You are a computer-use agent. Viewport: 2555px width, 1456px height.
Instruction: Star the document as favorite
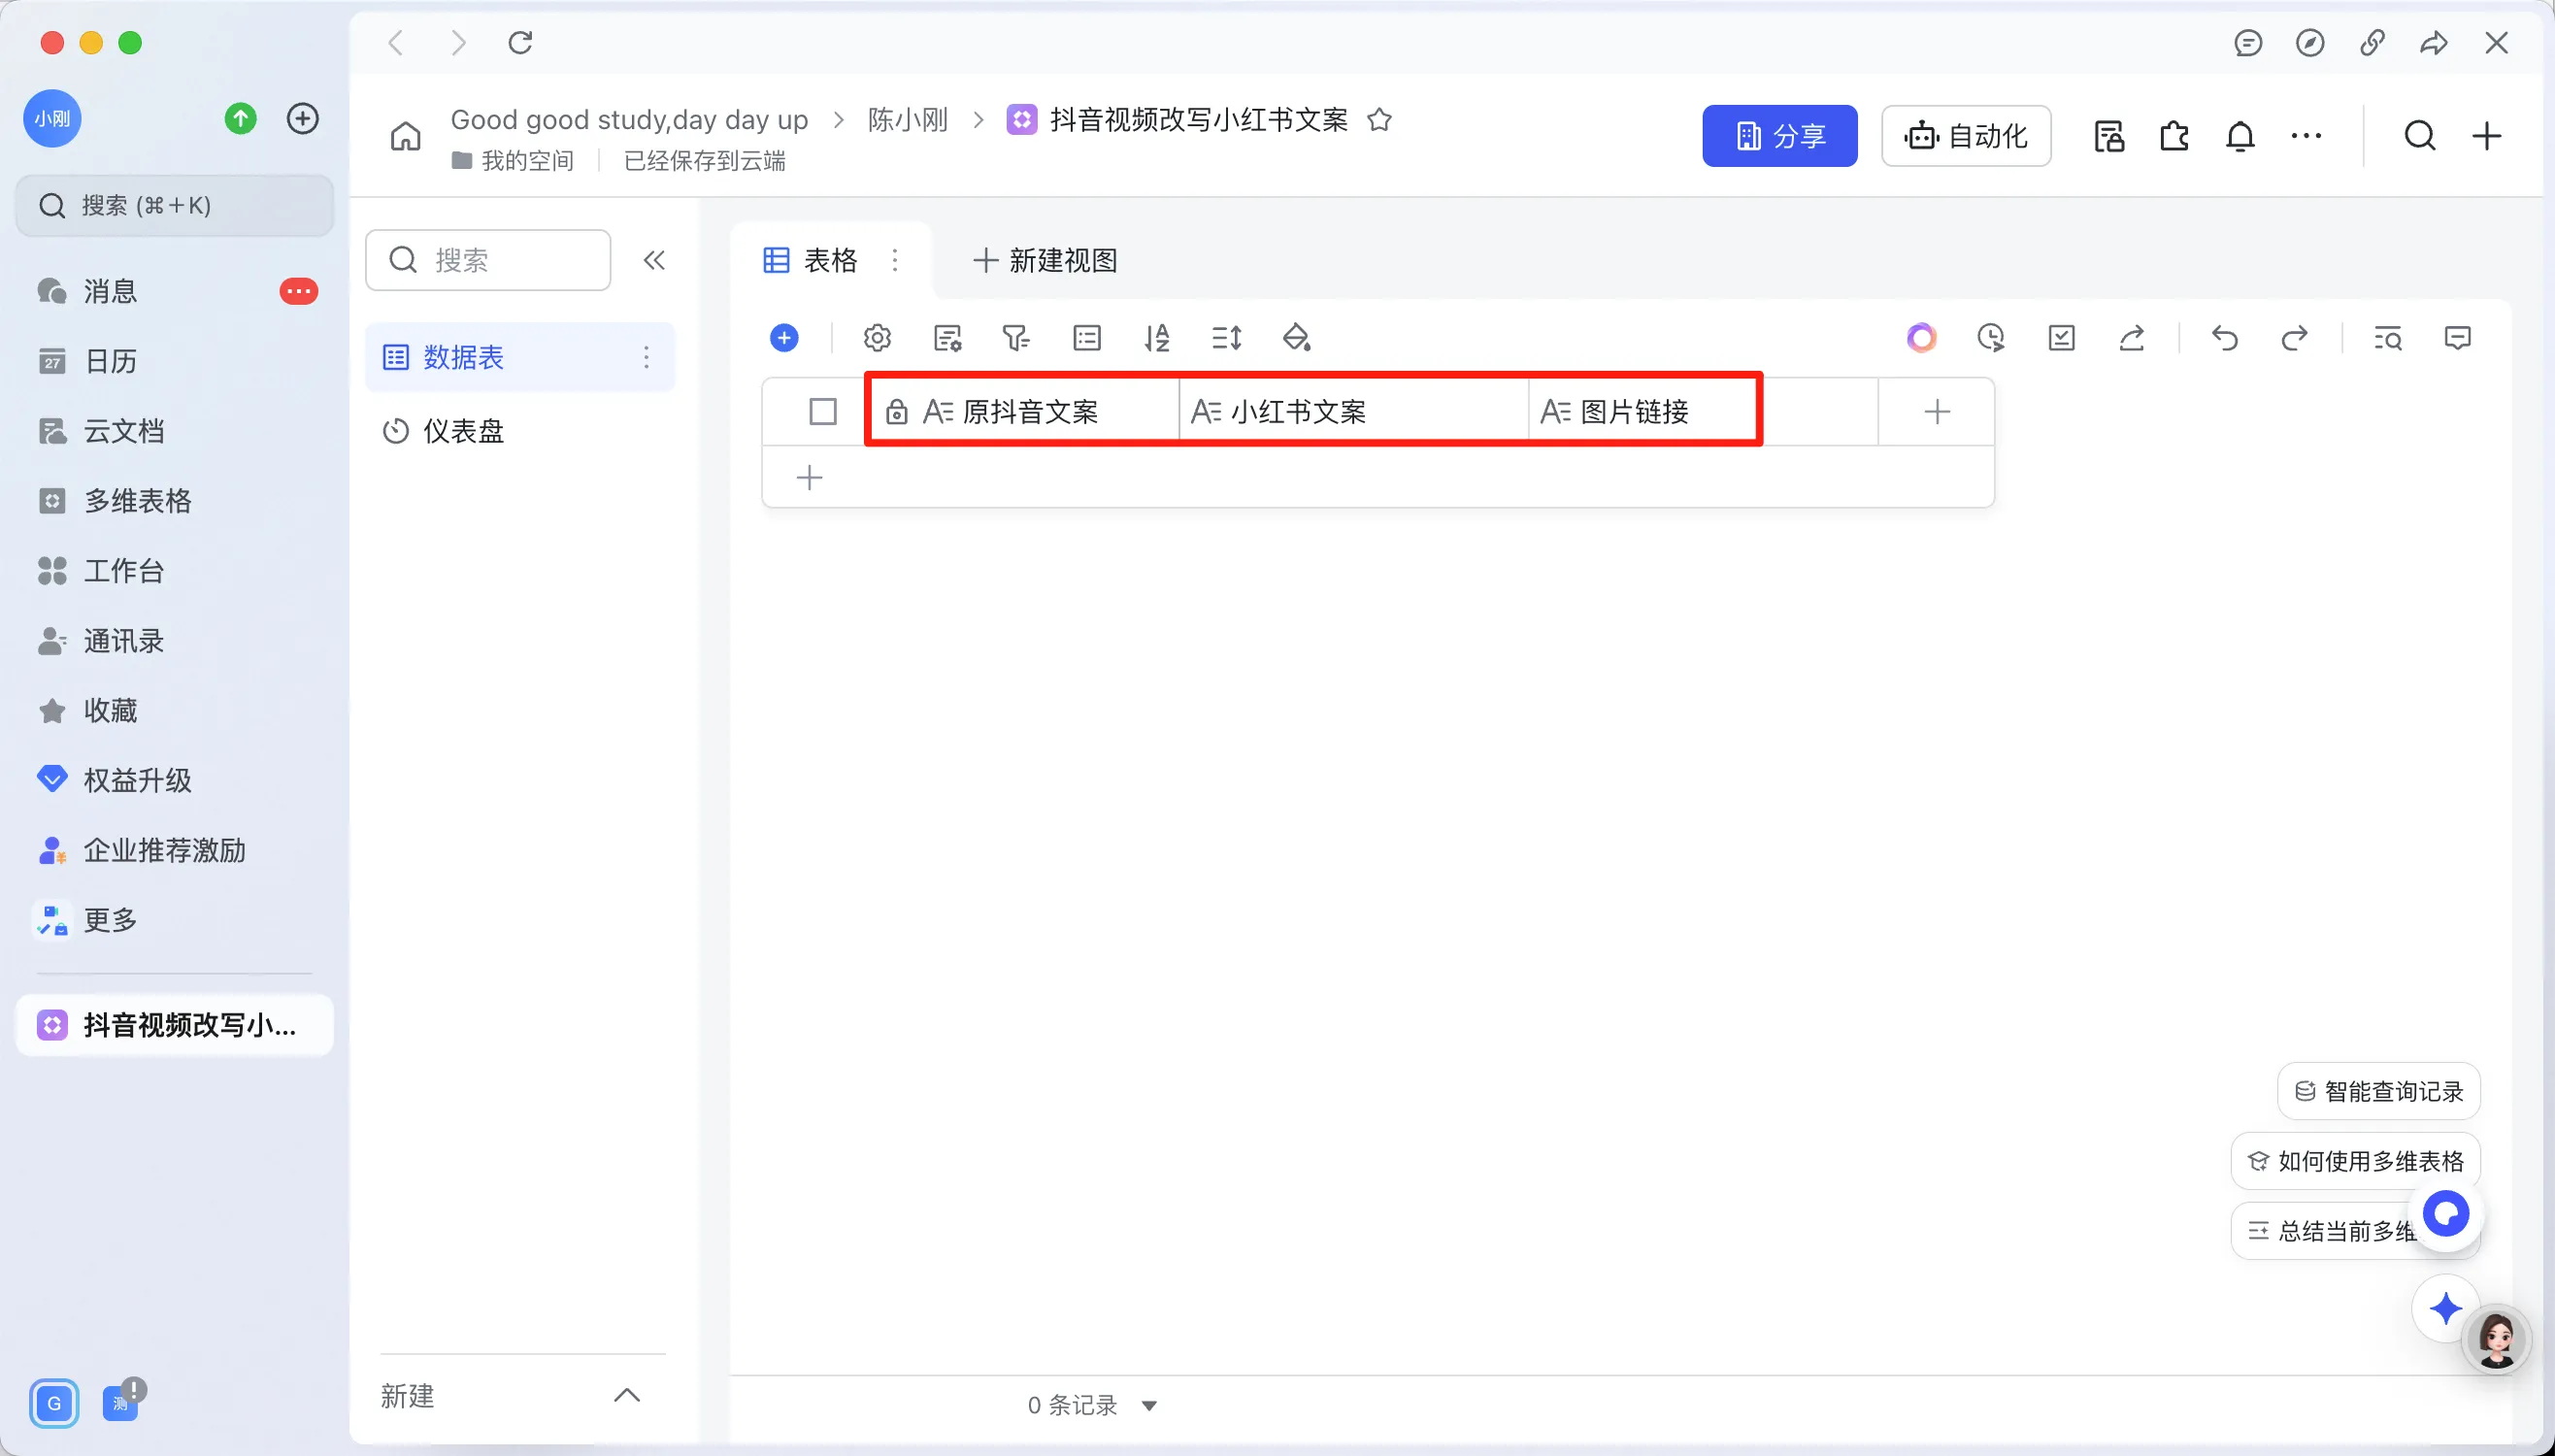pyautogui.click(x=1379, y=120)
